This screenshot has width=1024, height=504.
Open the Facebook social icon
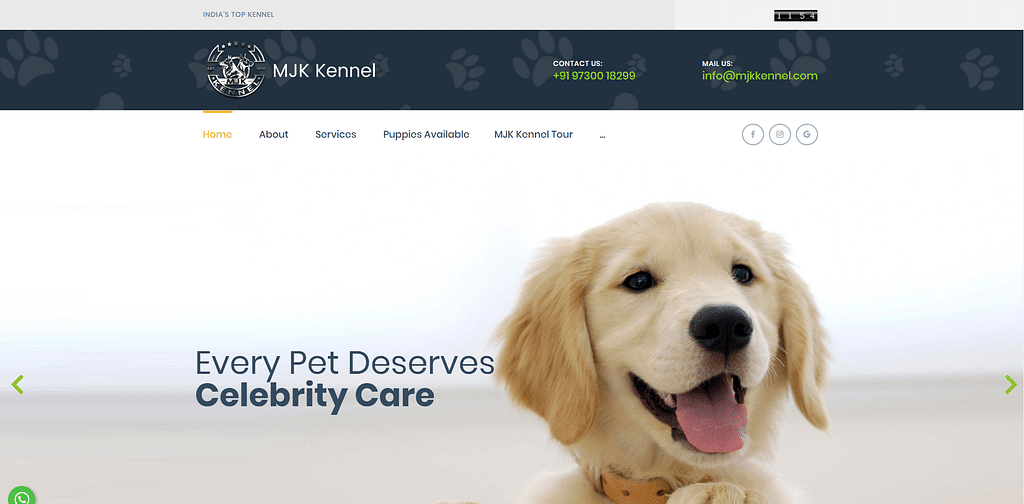[x=752, y=134]
